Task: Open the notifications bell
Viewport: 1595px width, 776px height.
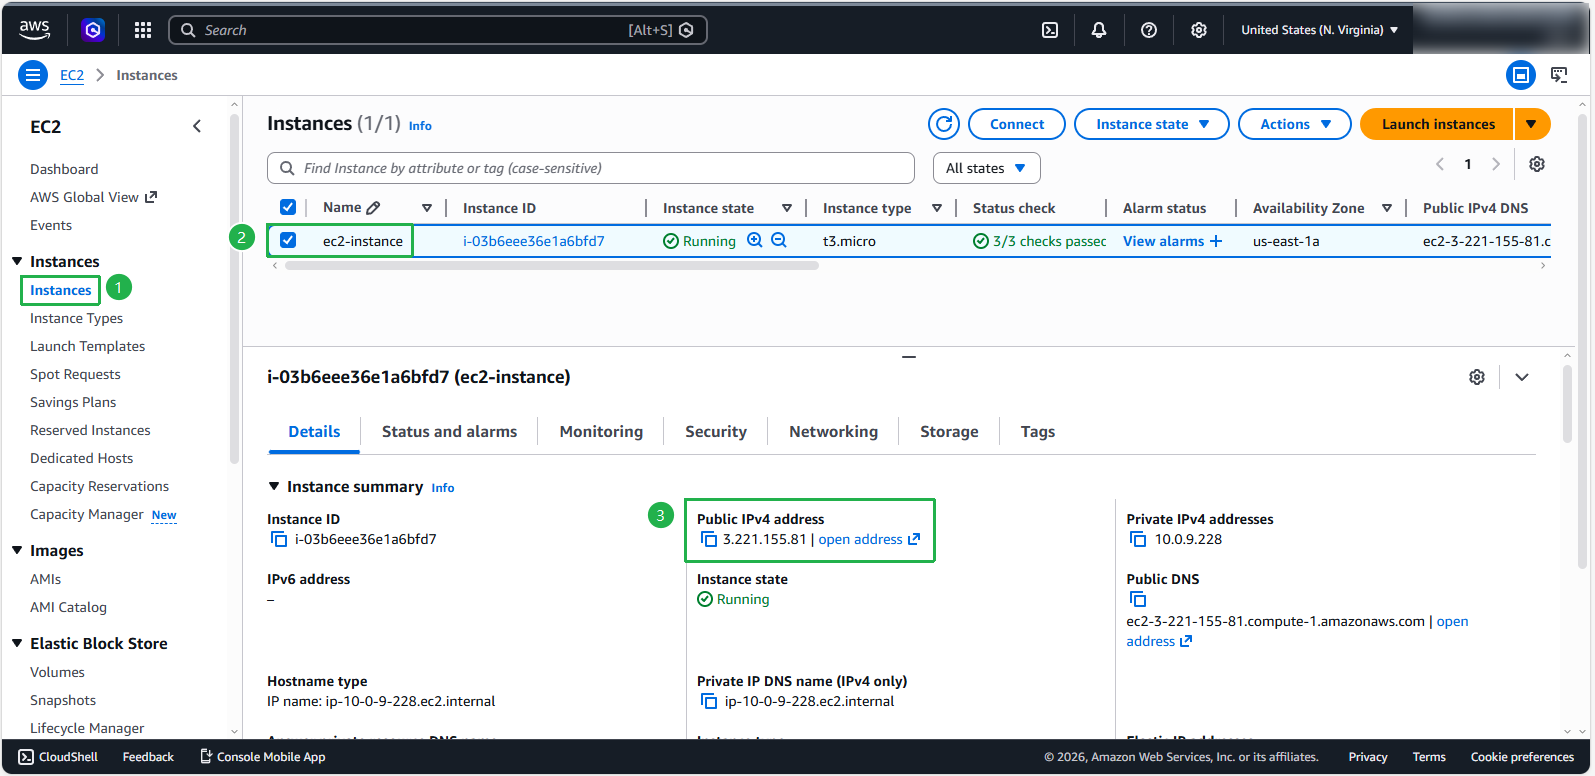Action: point(1099,30)
